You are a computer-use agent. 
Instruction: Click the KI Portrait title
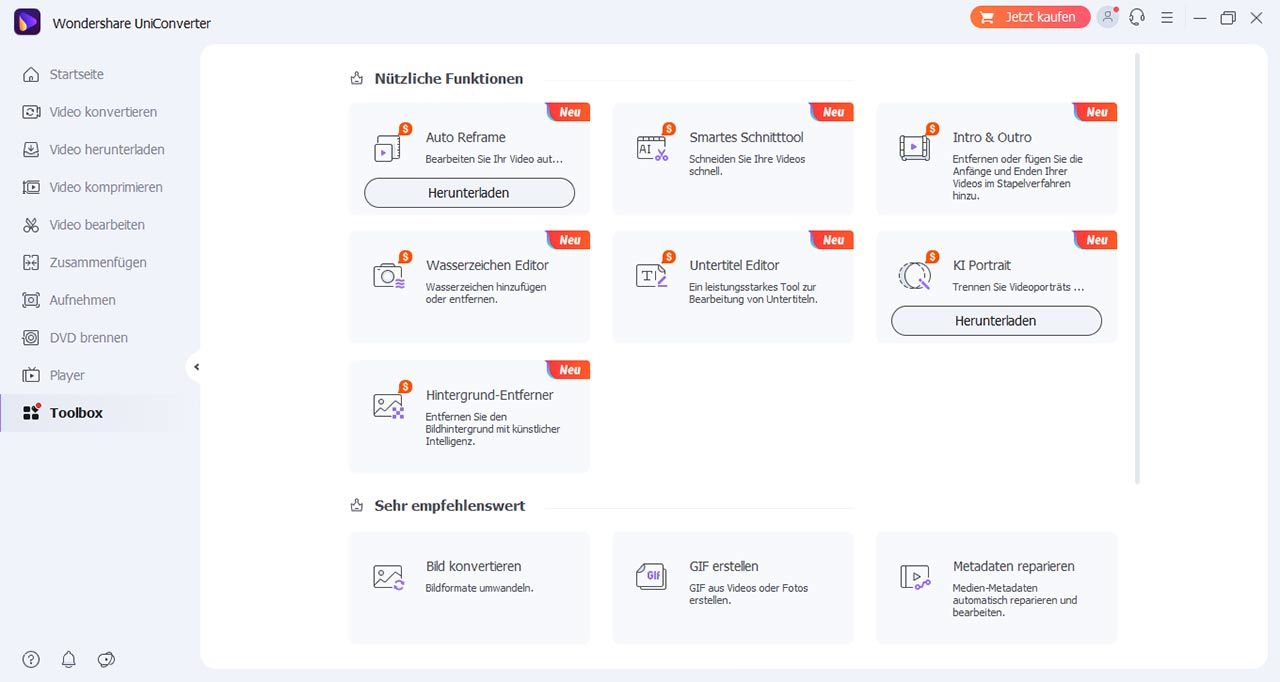982,265
